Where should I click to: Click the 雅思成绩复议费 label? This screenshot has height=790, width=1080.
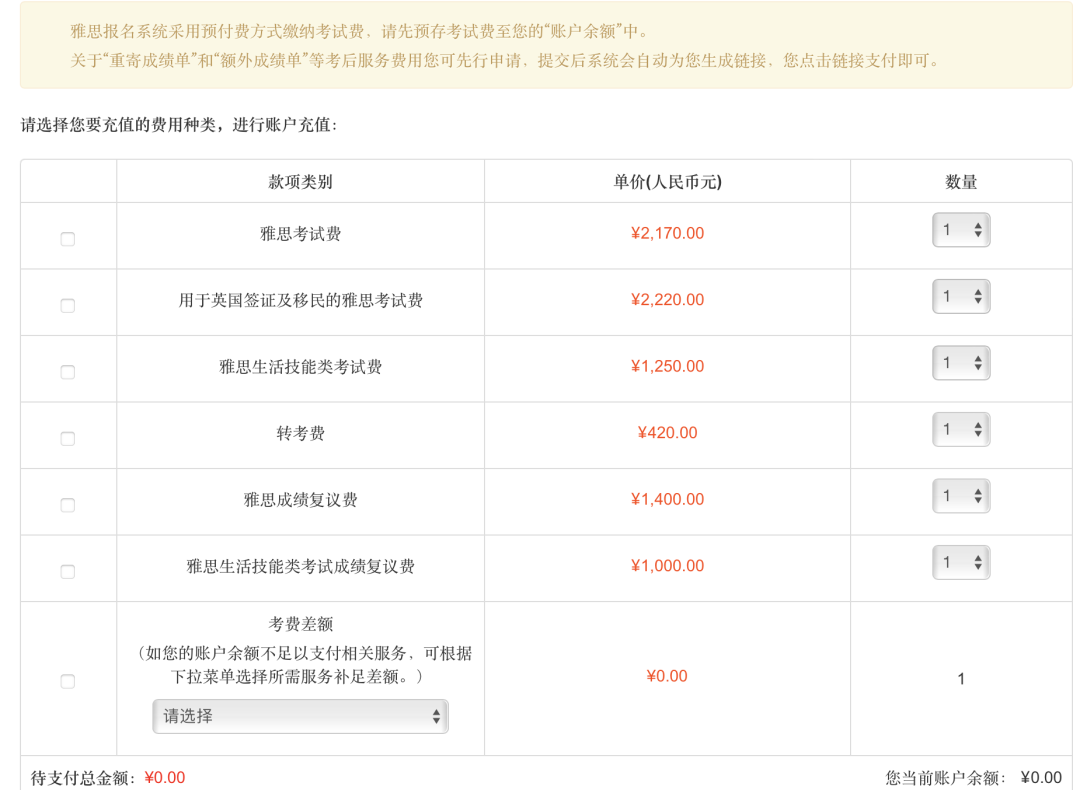pyautogui.click(x=300, y=500)
